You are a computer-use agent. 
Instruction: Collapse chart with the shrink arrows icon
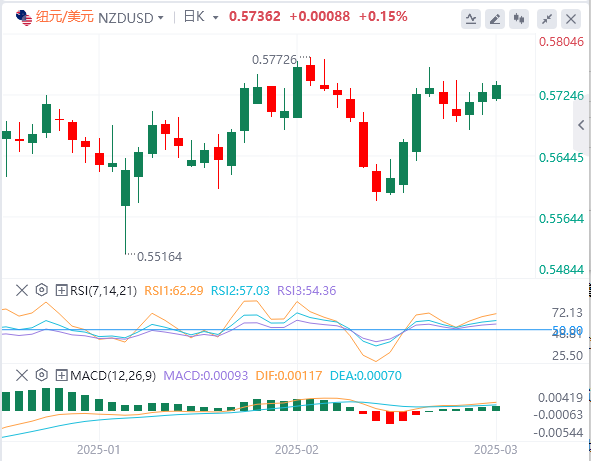(547, 19)
